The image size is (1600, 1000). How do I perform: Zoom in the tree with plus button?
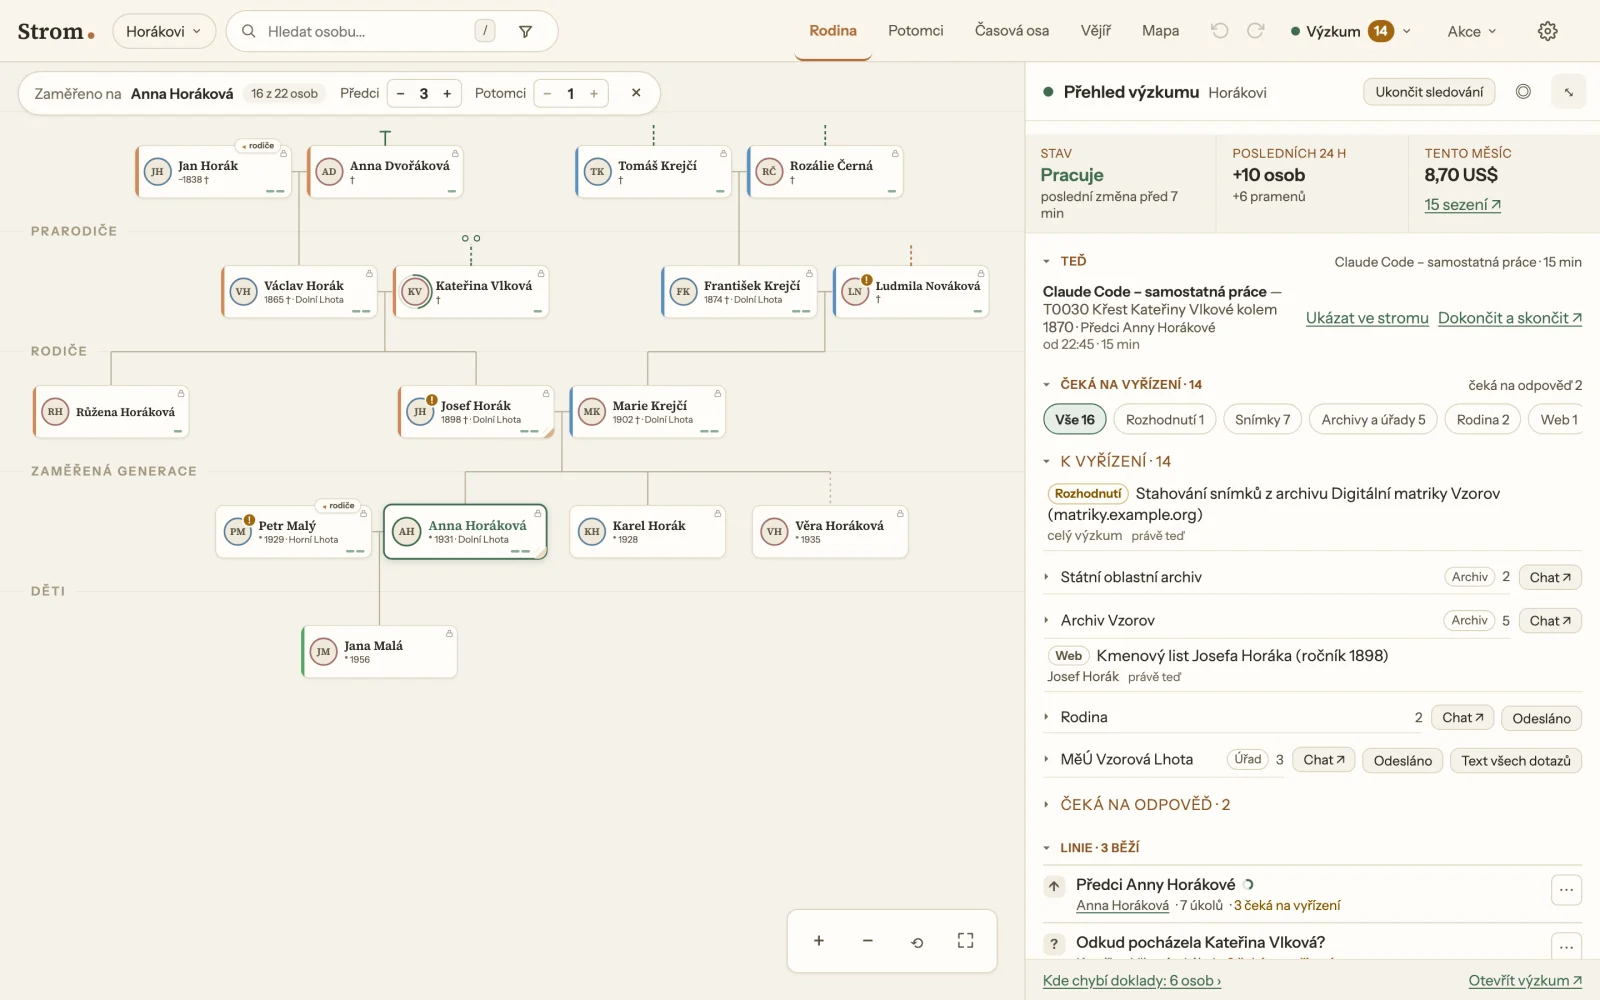click(819, 941)
